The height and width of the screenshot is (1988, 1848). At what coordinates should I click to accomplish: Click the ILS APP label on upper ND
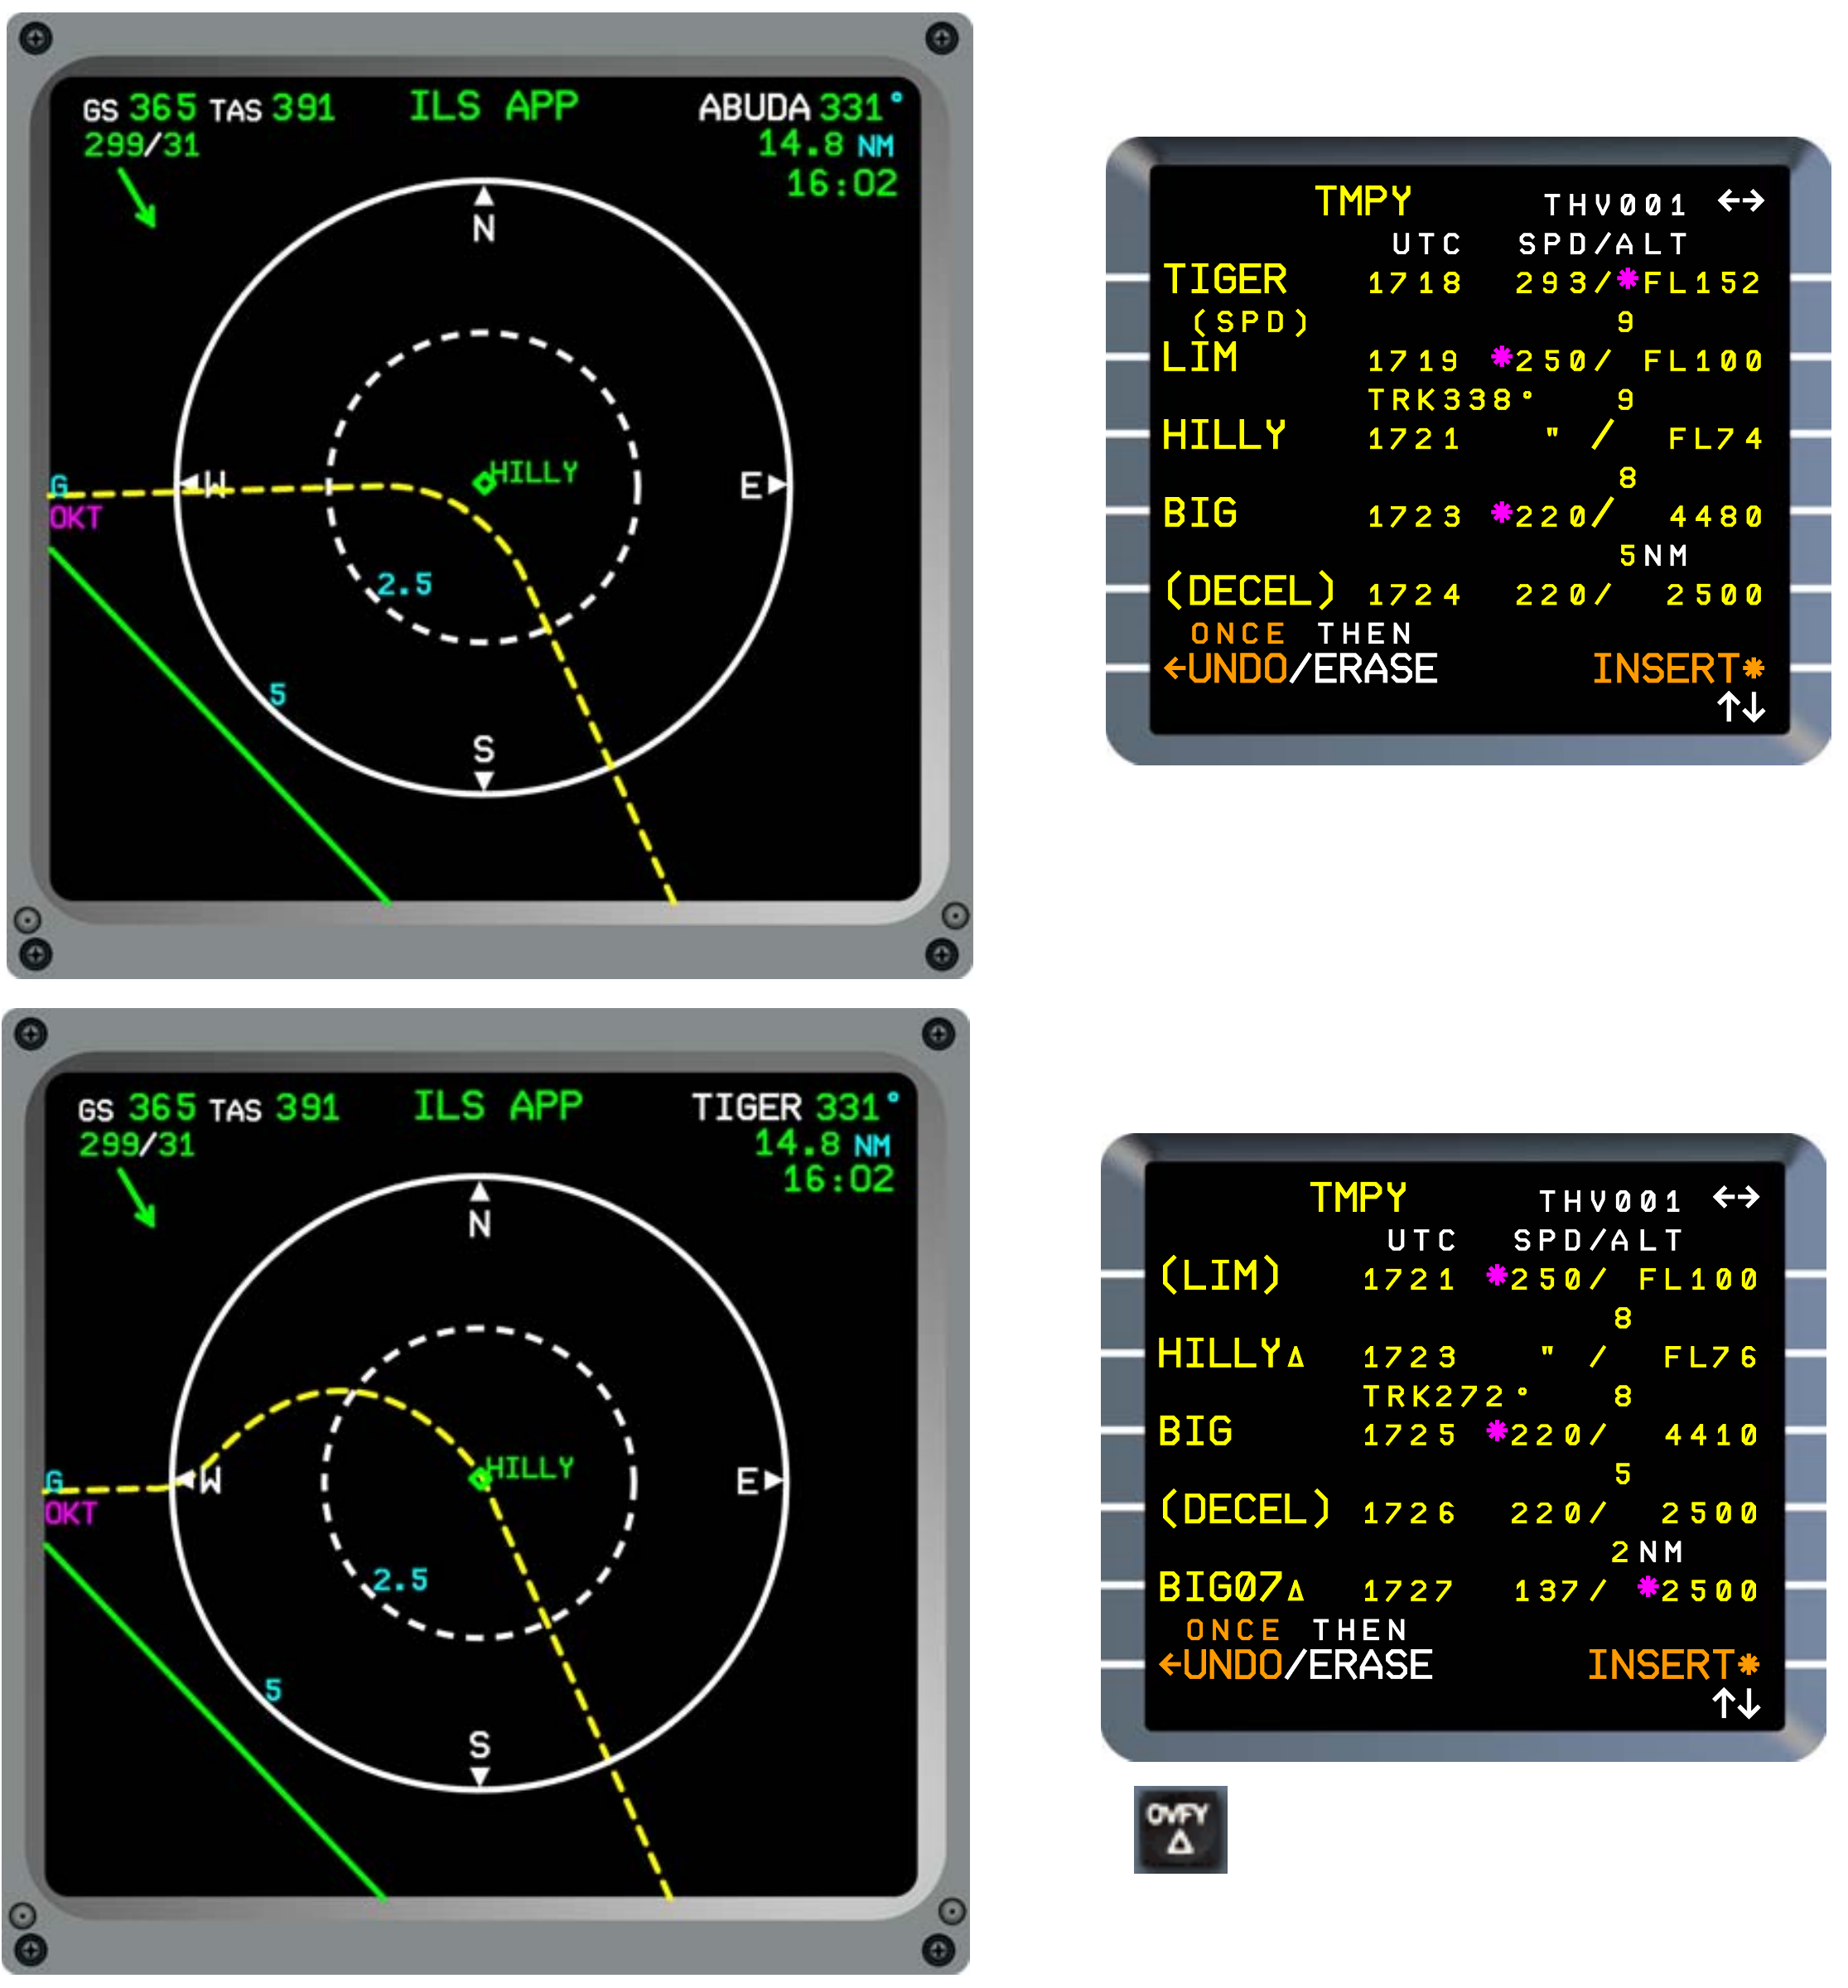click(494, 106)
